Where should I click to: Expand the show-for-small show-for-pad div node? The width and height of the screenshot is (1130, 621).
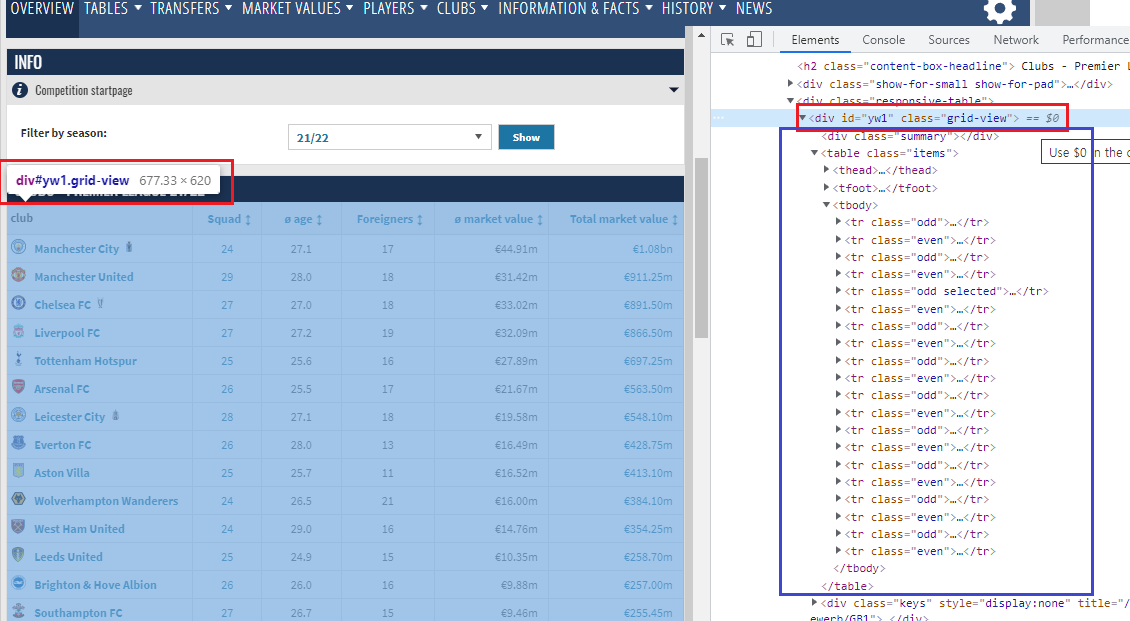tap(791, 84)
